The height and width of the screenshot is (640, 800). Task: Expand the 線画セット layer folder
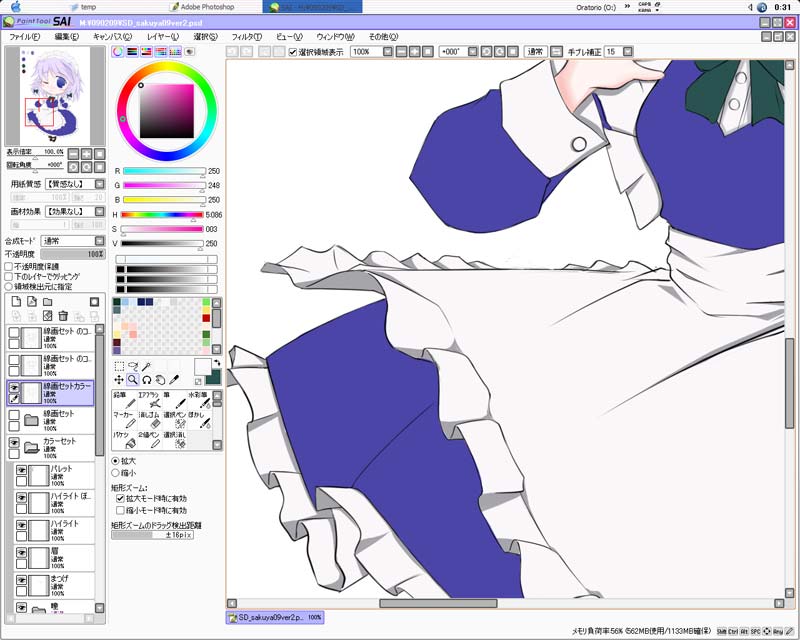[x=32, y=420]
